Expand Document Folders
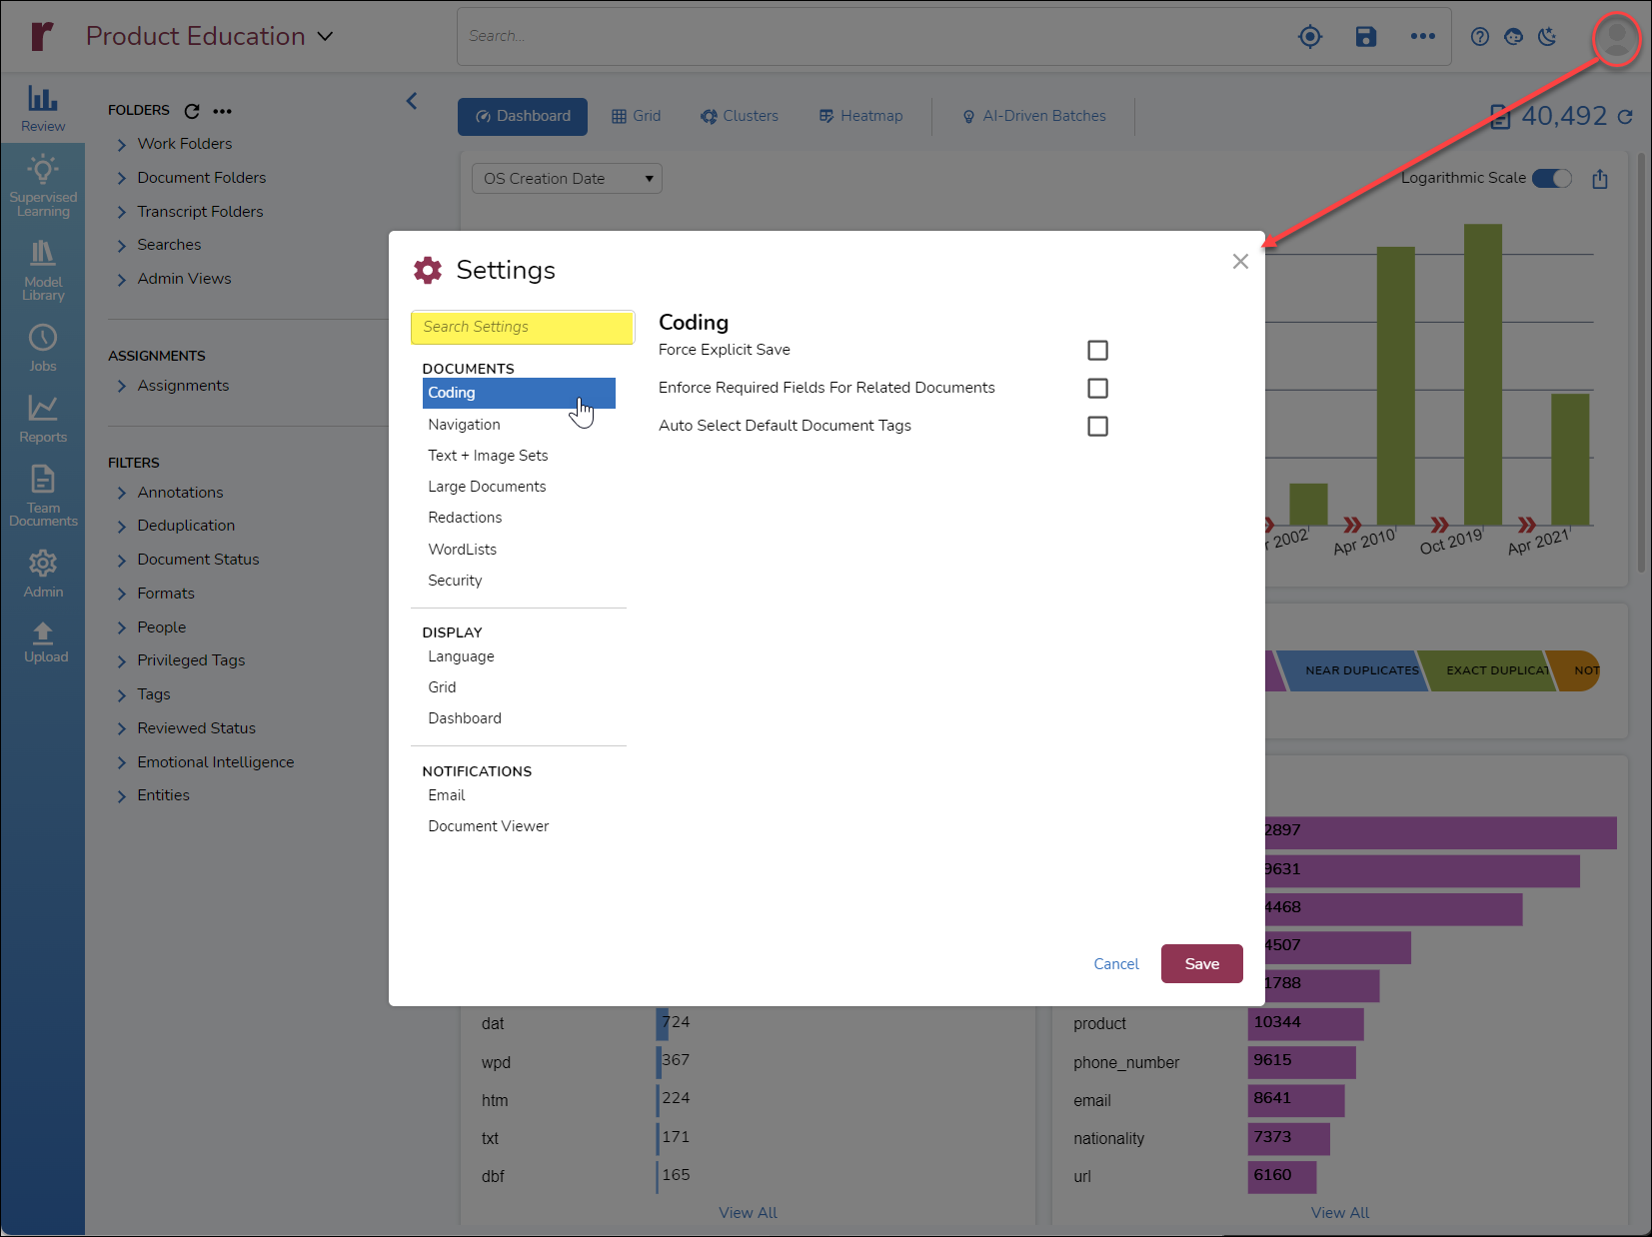The image size is (1652, 1237). click(121, 179)
